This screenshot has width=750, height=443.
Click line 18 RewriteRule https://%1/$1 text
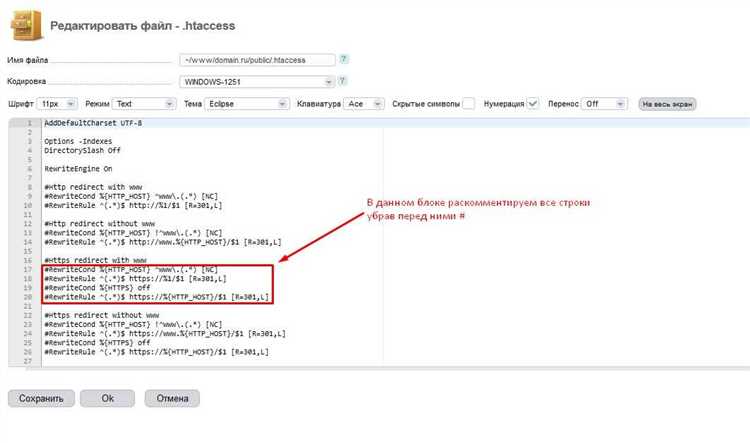pyautogui.click(x=135, y=278)
